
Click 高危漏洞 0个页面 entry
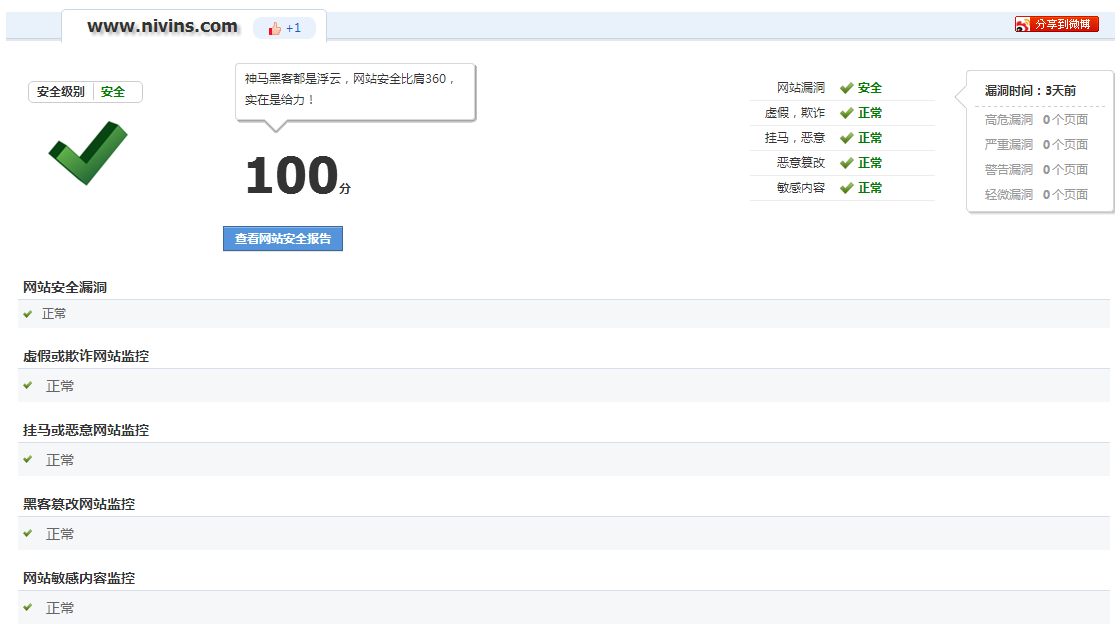pos(1036,120)
